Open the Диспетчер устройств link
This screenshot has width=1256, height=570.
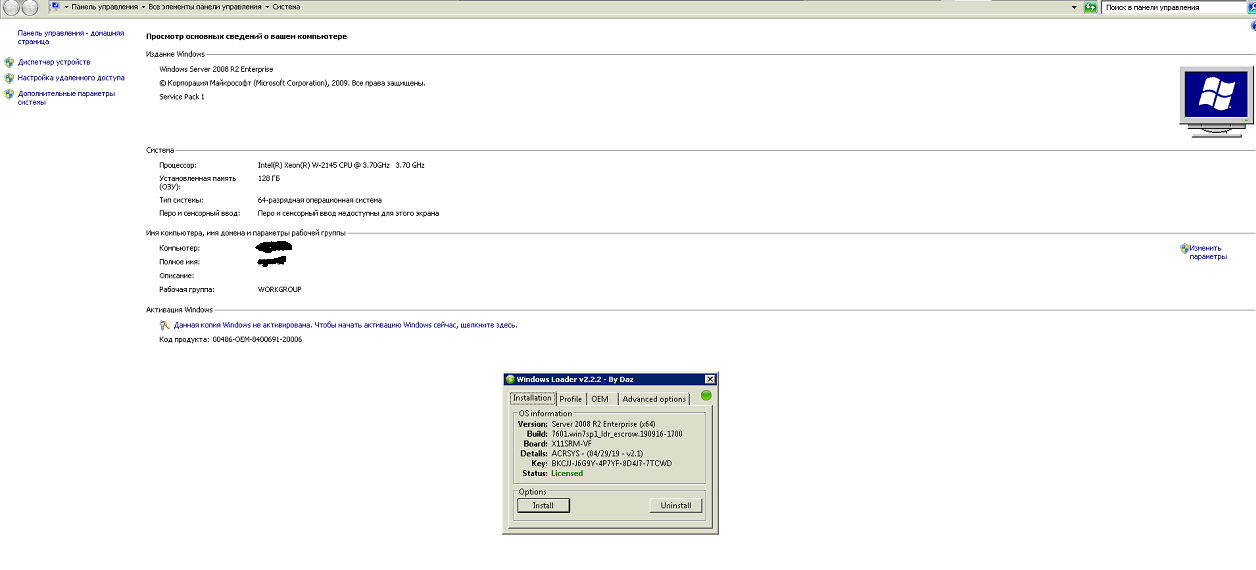[54, 62]
